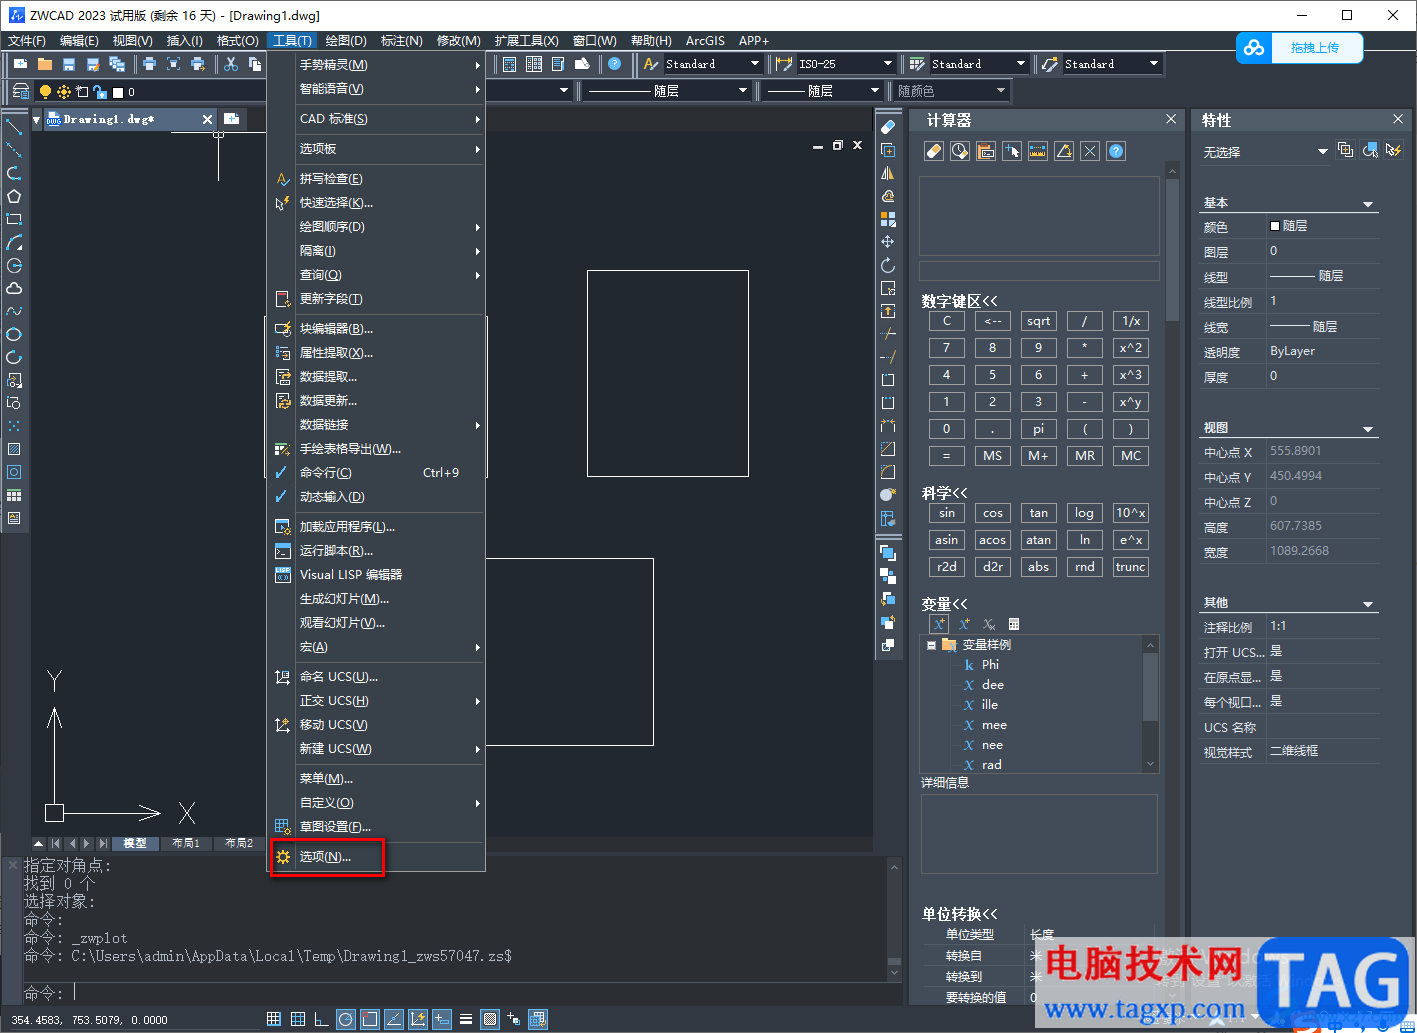Collapse the 视图 properties section
Screen dimensions: 1417x1033
(x=1369, y=429)
